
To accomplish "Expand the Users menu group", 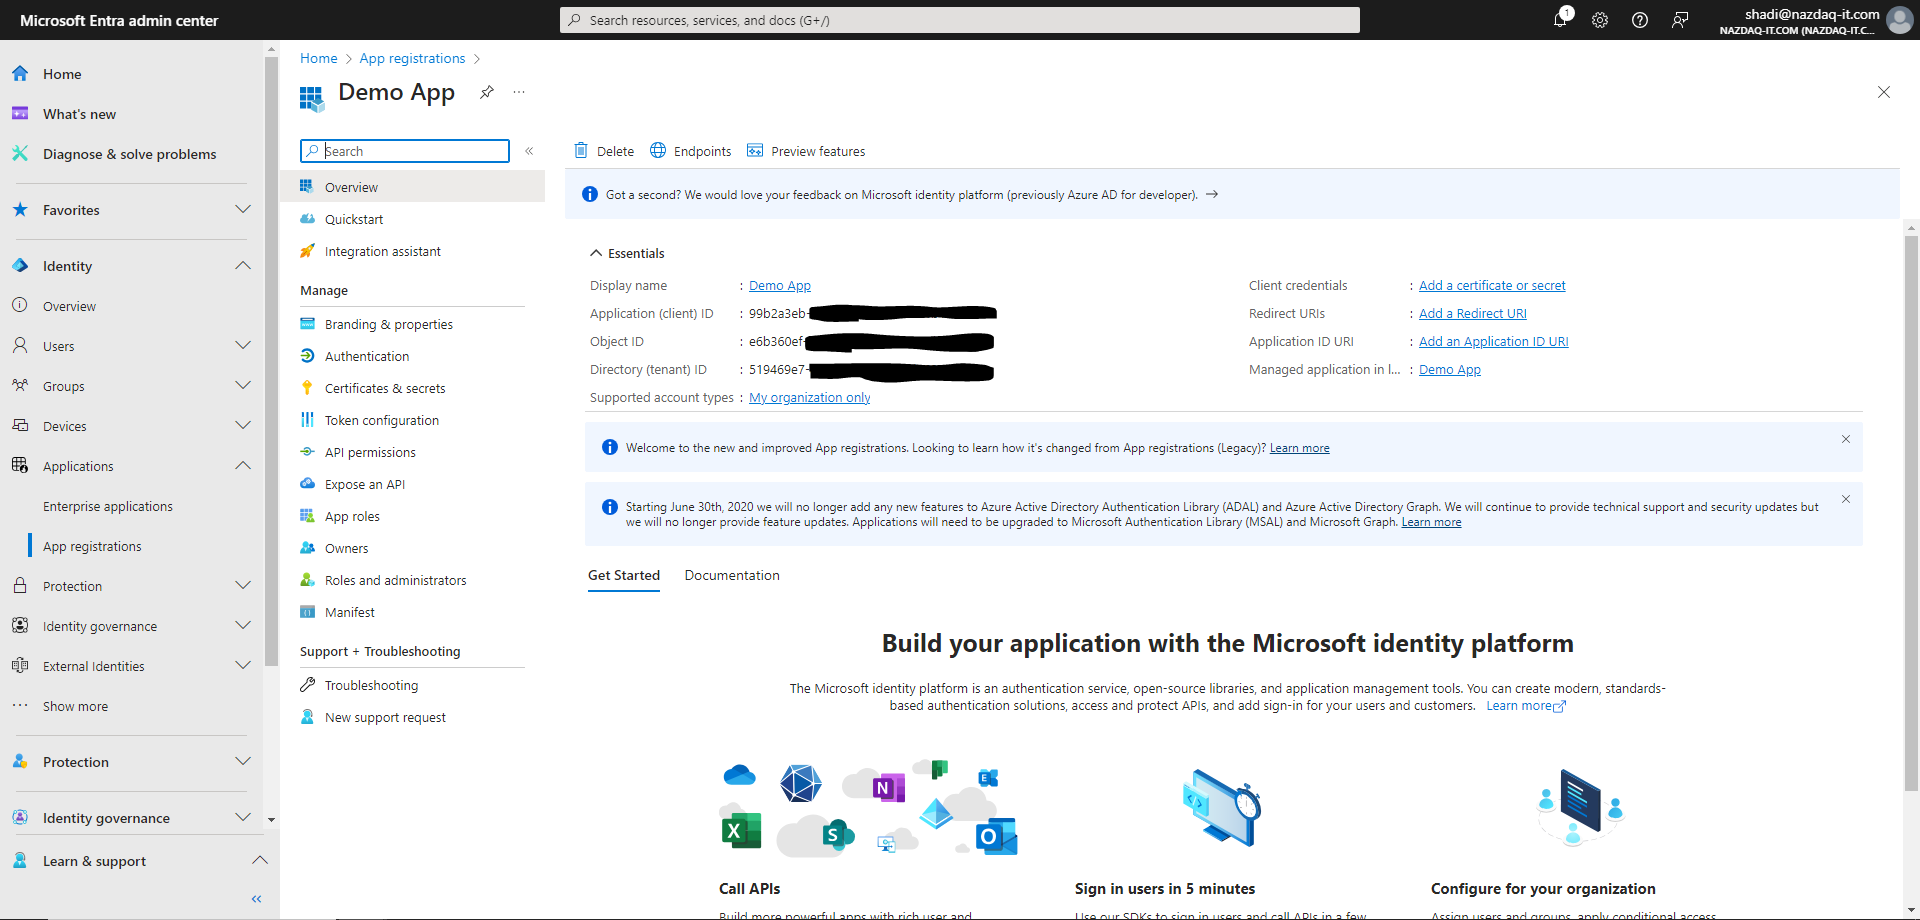I will (x=242, y=346).
